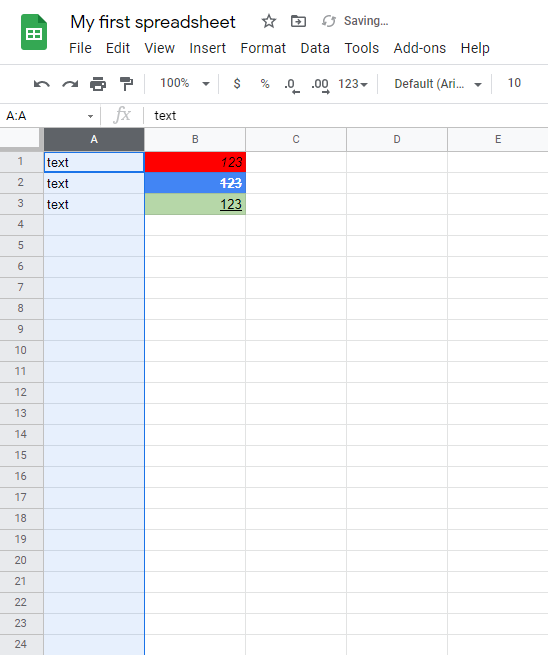Select column B header
Viewport: 548px width, 655px height.
click(x=195, y=140)
